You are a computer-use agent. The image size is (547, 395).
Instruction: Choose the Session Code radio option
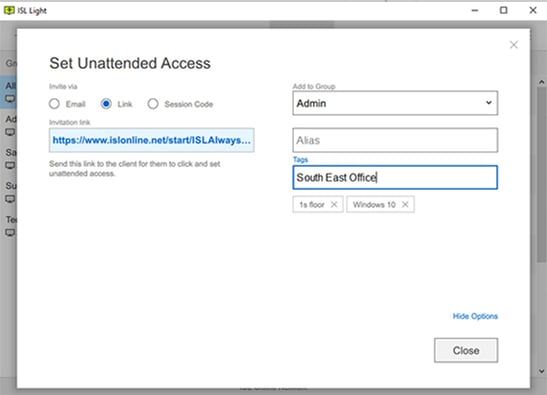pos(153,104)
